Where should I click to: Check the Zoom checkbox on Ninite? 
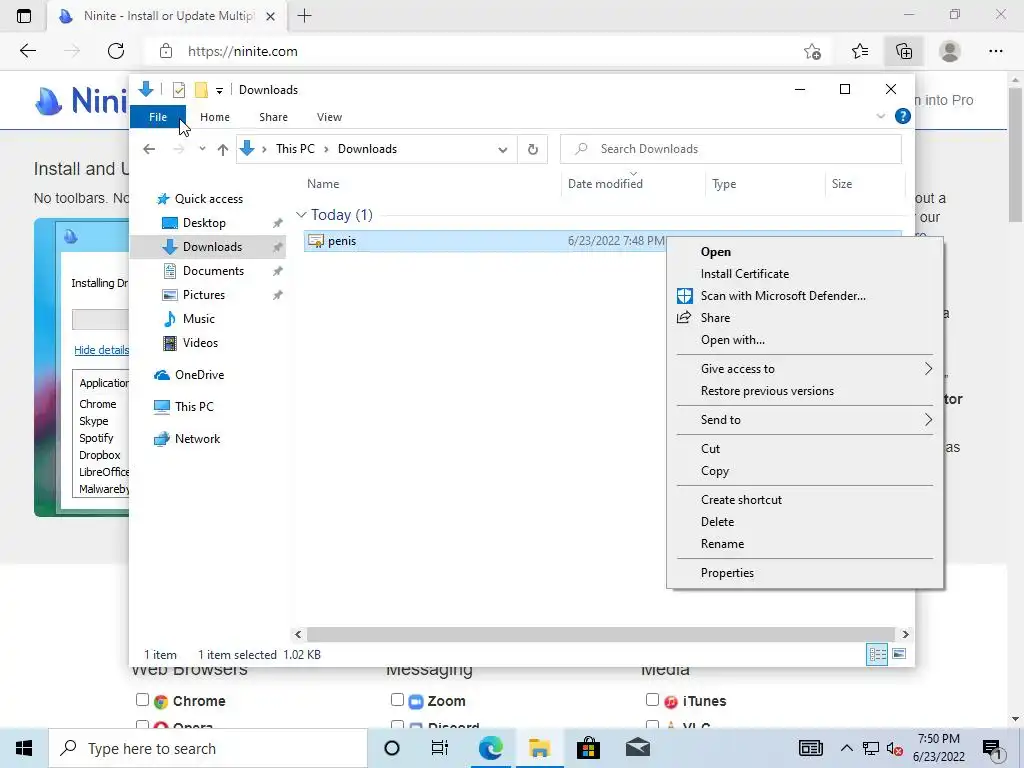point(397,700)
